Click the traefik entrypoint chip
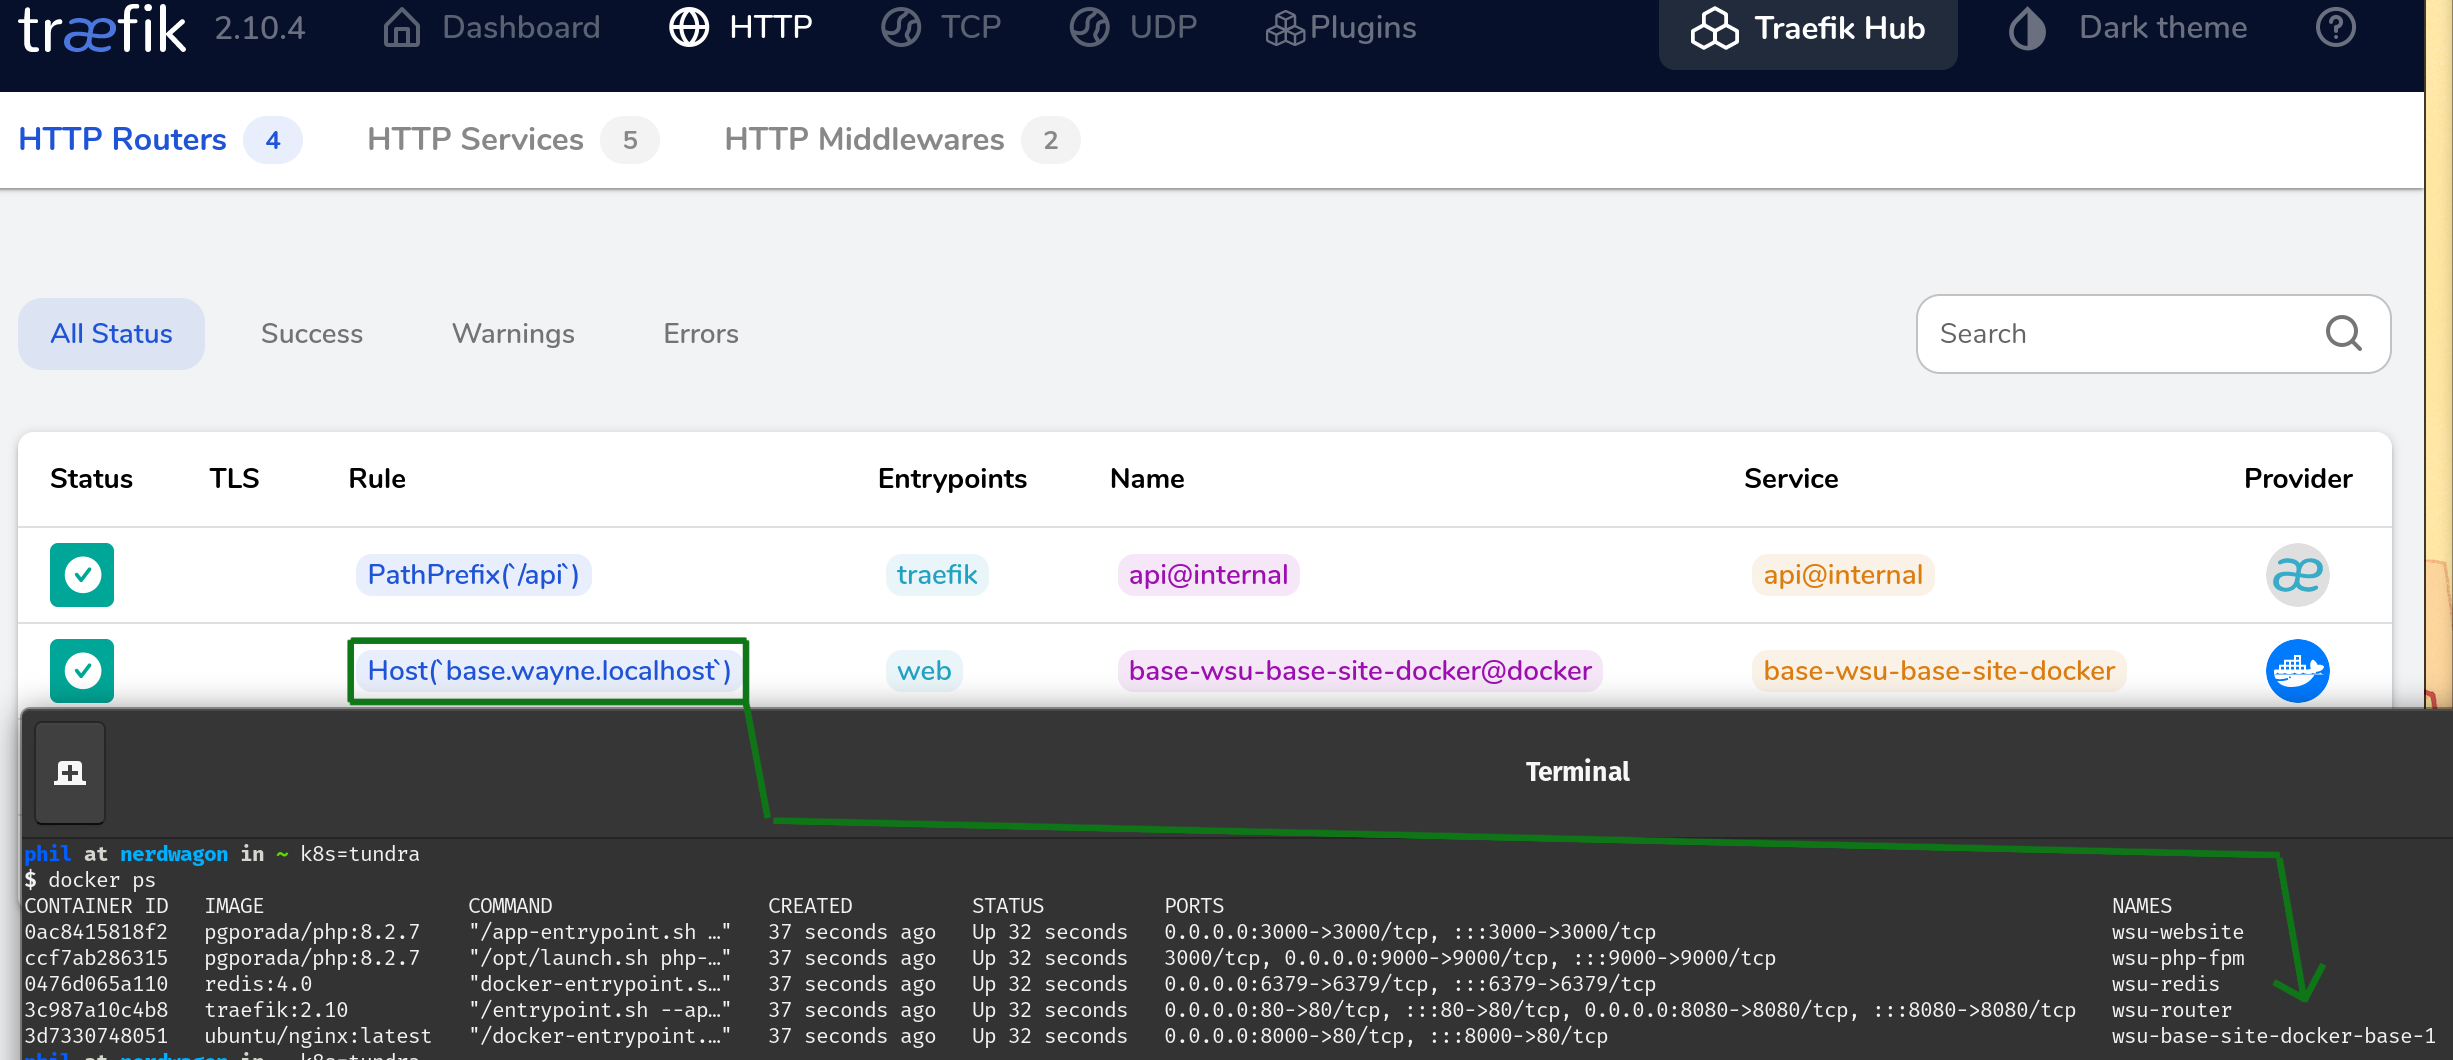 click(x=937, y=575)
